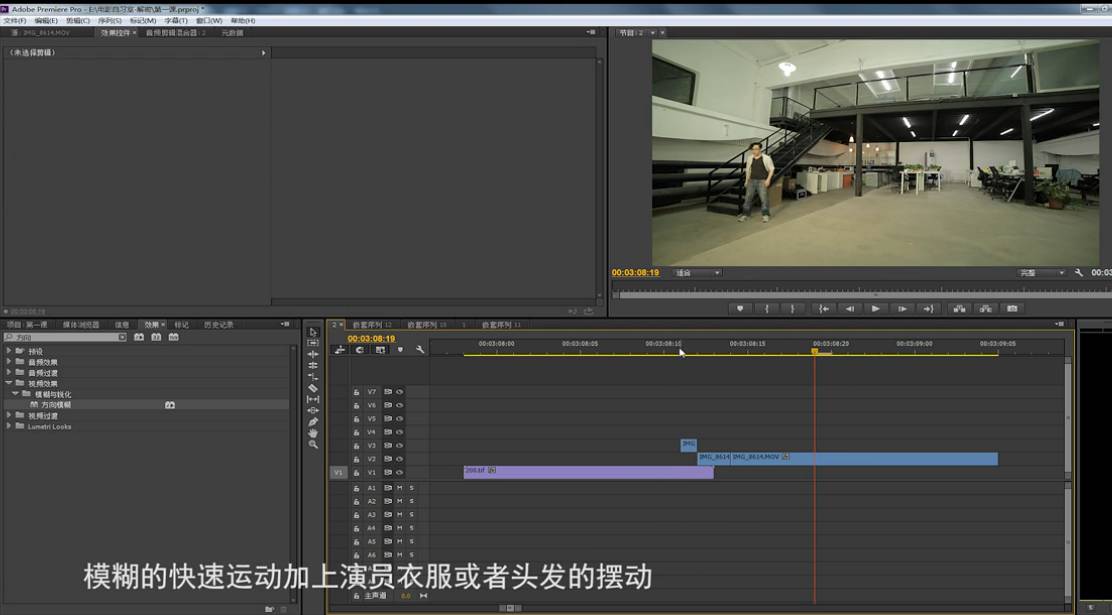Toggle visibility eye of track V1
1112x615 pixels.
point(399,472)
